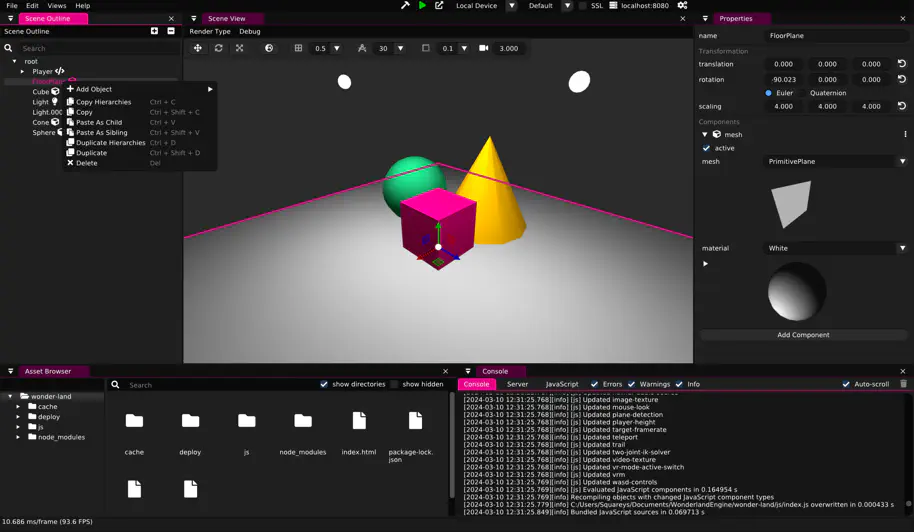The image size is (914, 532).
Task: Select the scale gizmo tool
Action: point(239,48)
